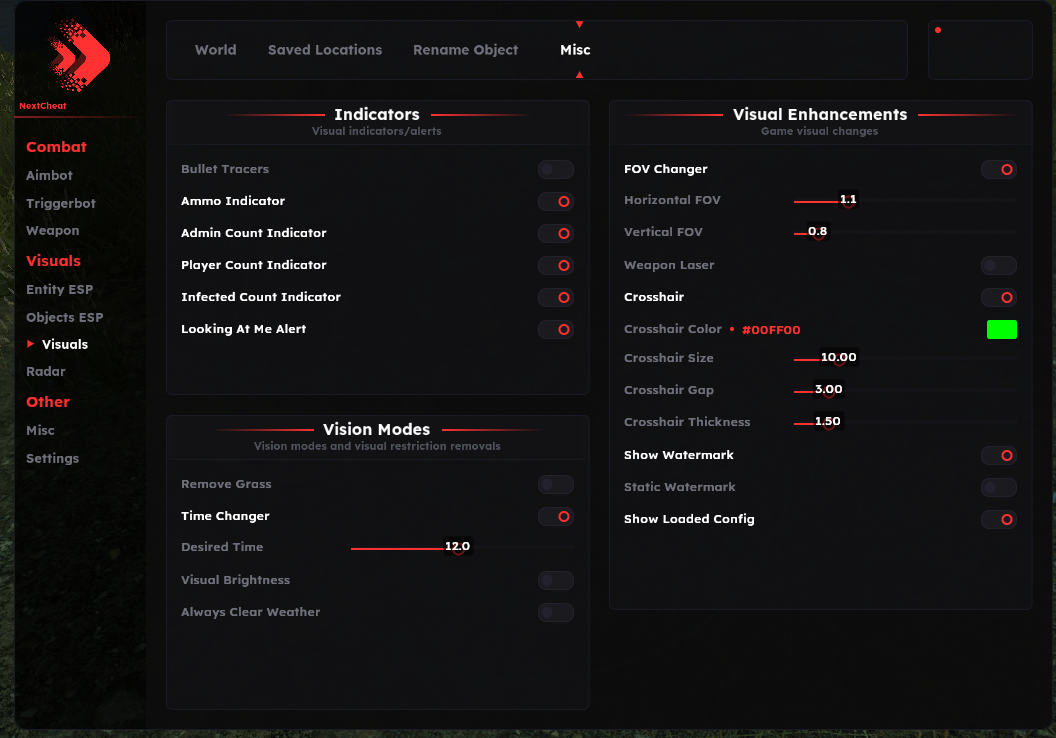Click the red status dot in top-right panel
The width and height of the screenshot is (1056, 738).
click(938, 30)
